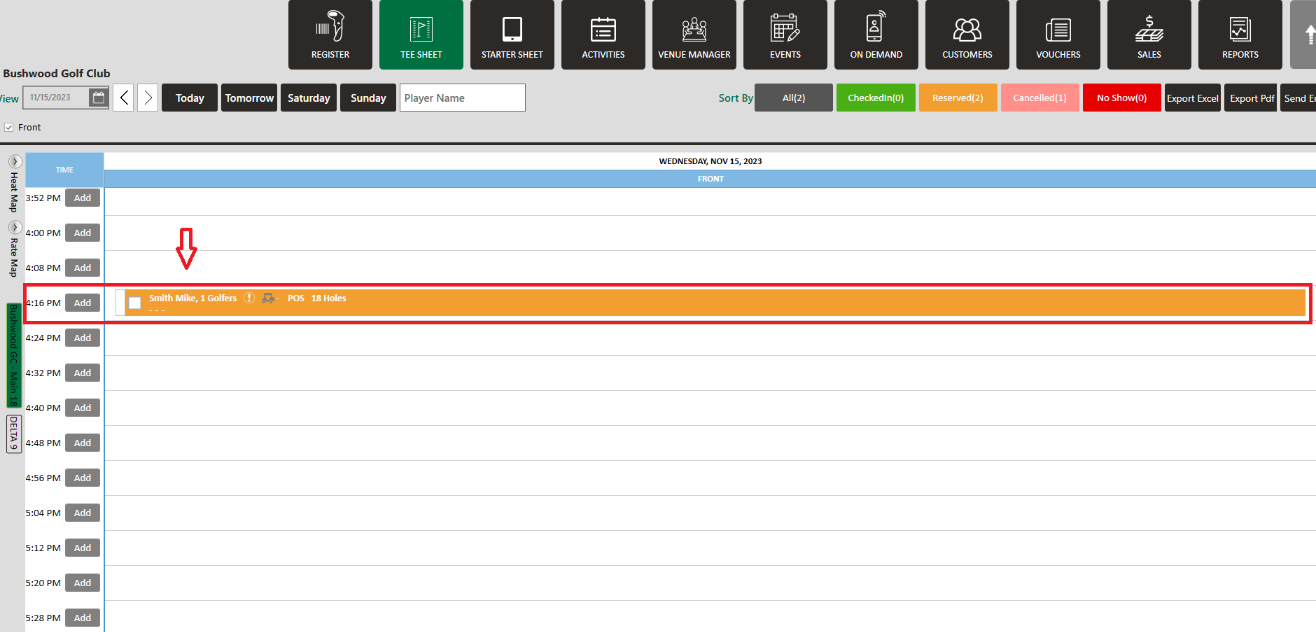Add a booking at 4:56 PM
1316x632 pixels.
point(82,478)
